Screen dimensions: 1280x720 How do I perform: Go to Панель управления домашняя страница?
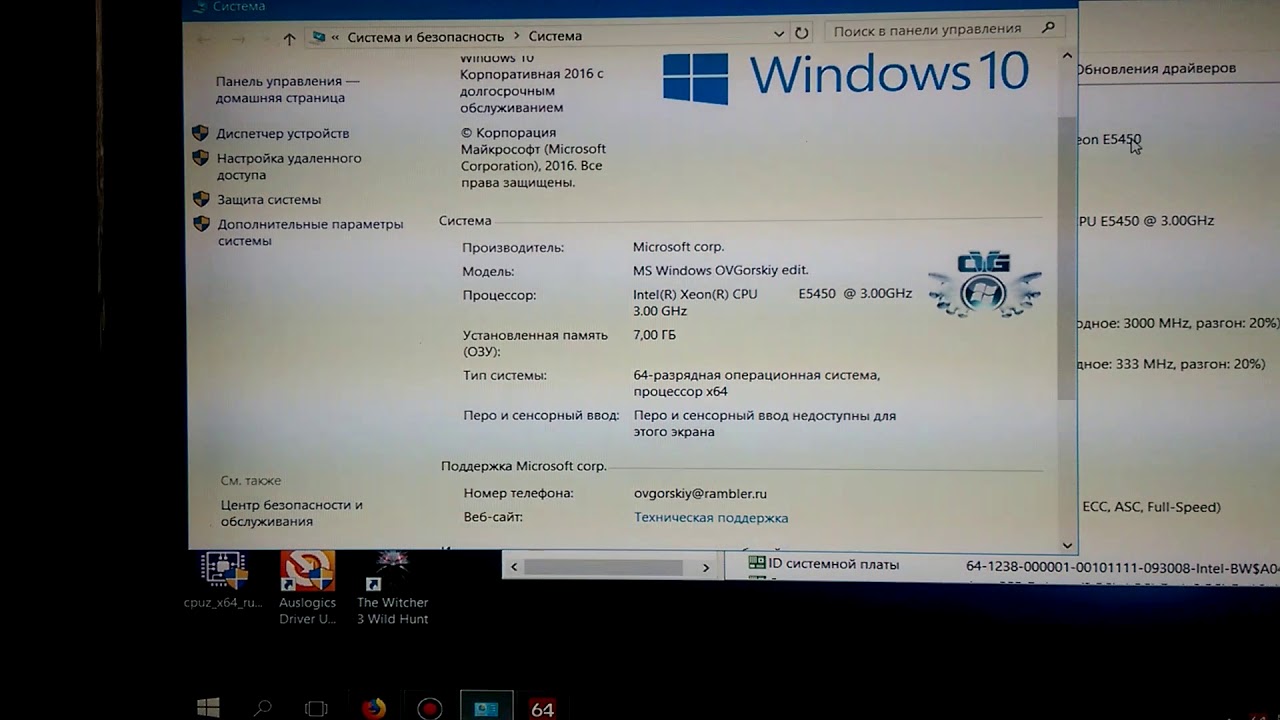click(x=287, y=89)
